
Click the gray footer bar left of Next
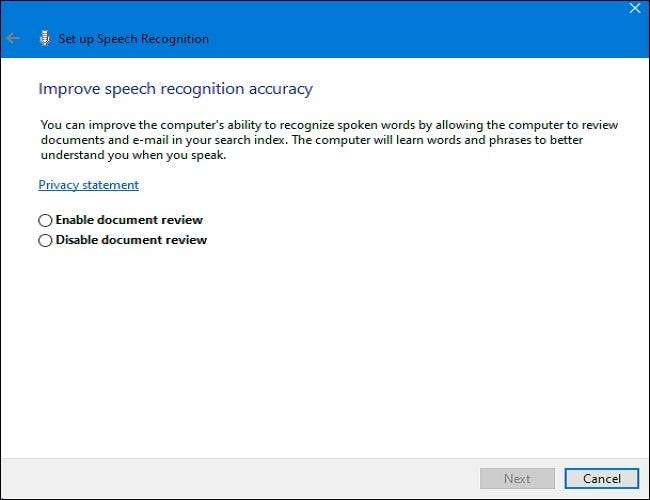click(240, 478)
